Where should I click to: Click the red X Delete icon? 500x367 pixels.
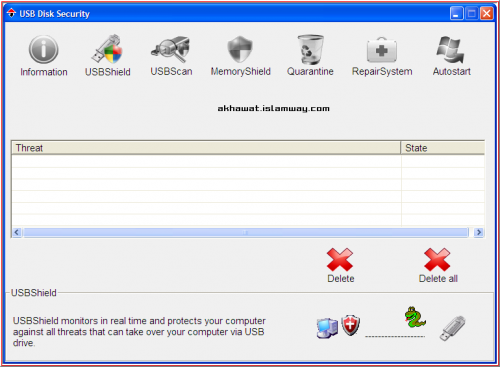click(340, 259)
